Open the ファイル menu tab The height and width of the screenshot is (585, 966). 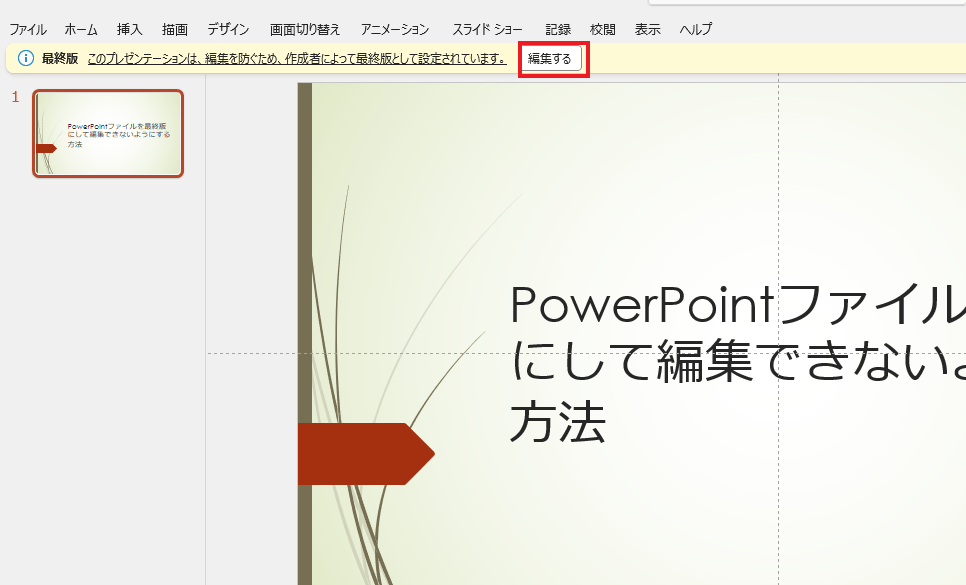[x=28, y=30]
